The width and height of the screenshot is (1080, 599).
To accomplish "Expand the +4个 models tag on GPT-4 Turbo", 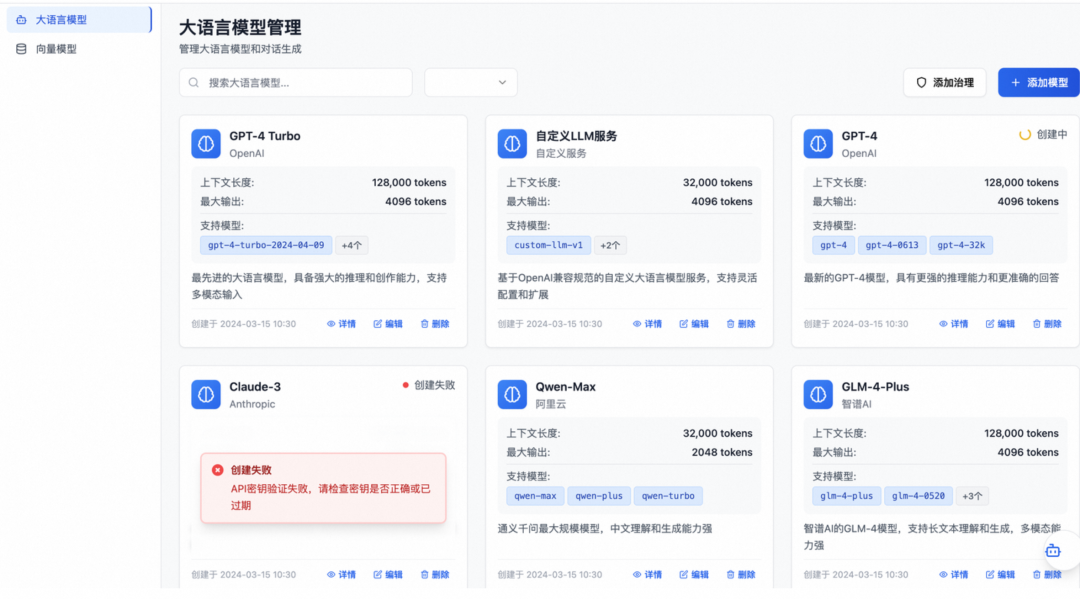I will pos(352,244).
